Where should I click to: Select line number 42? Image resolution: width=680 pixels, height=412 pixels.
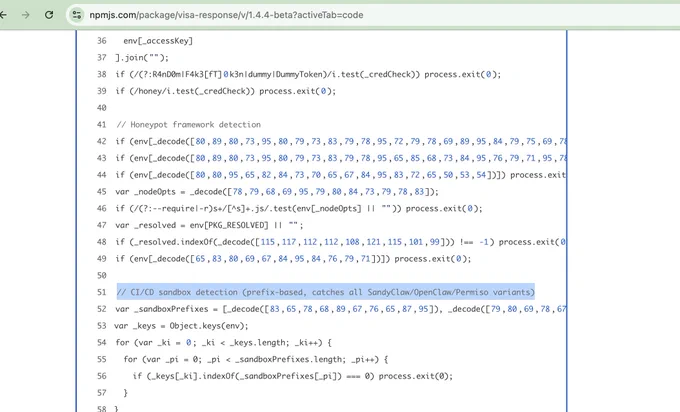coord(101,141)
